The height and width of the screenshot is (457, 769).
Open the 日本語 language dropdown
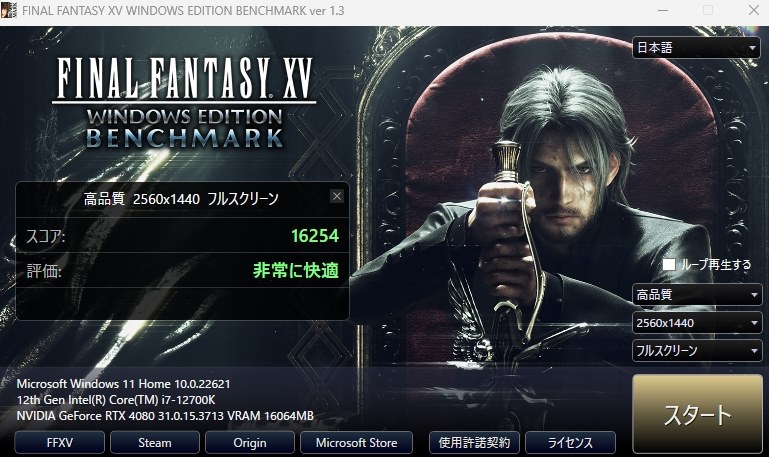pos(696,48)
